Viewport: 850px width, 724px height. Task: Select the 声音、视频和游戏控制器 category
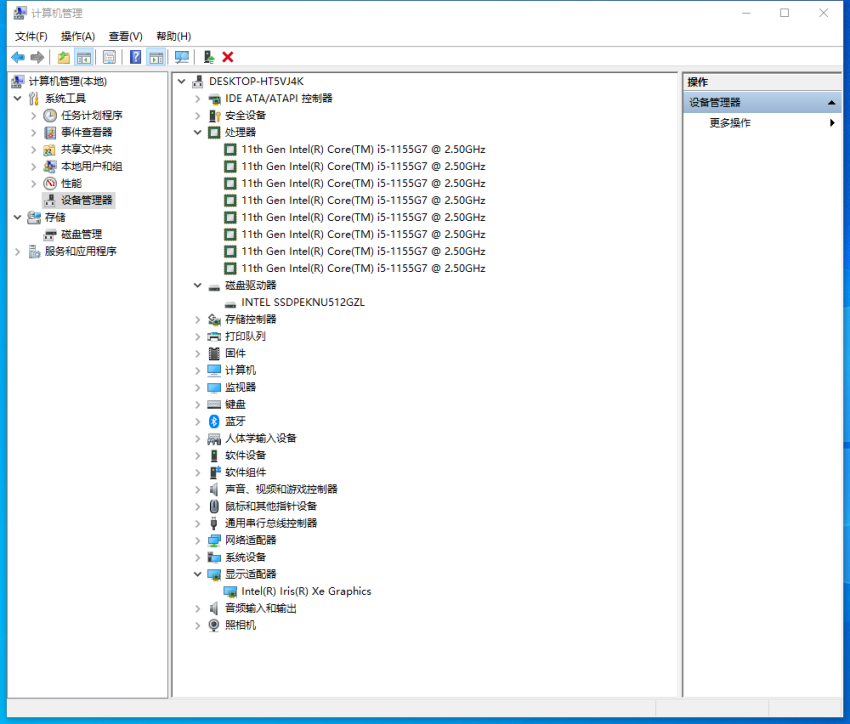[x=281, y=489]
